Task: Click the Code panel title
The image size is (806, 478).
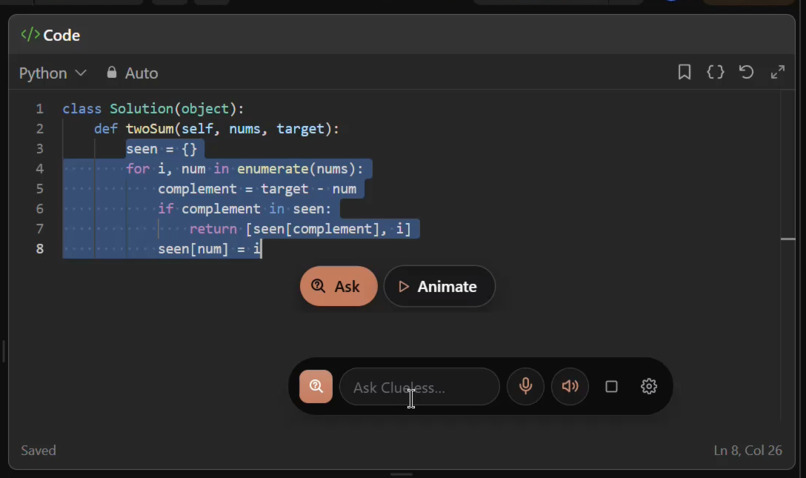Action: [62, 35]
